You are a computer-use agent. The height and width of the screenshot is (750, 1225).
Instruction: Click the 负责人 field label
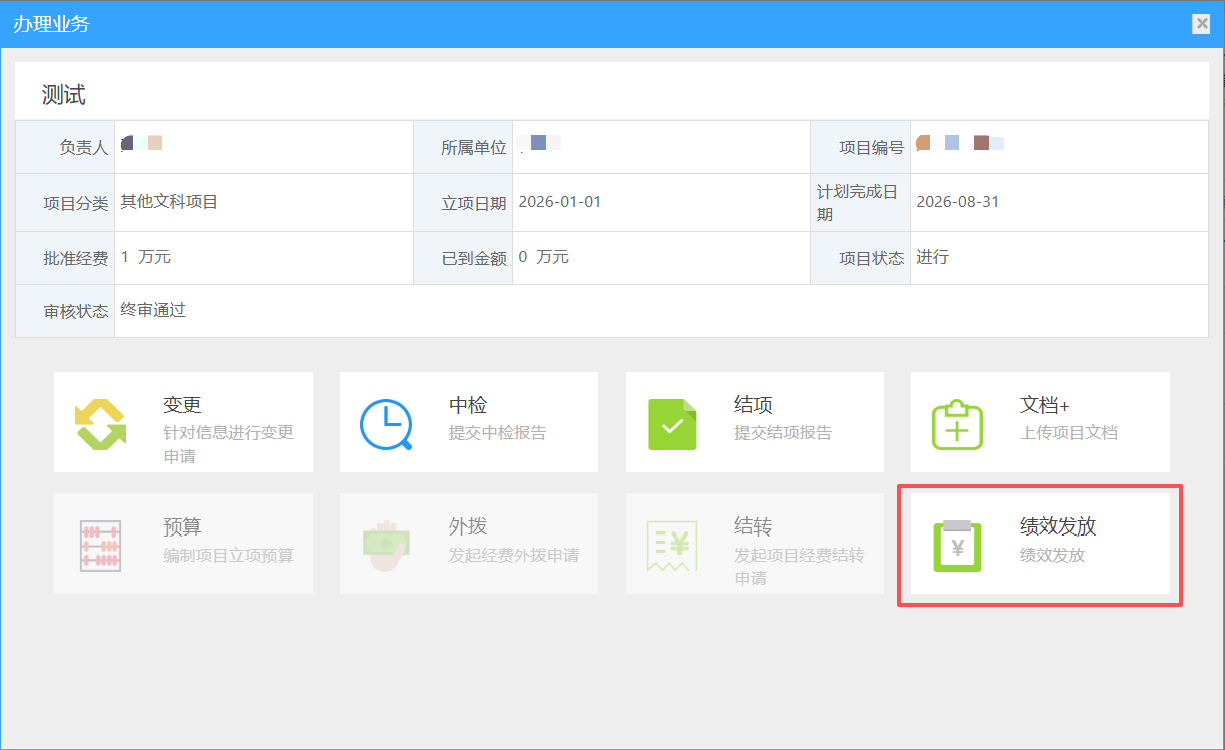tap(83, 148)
